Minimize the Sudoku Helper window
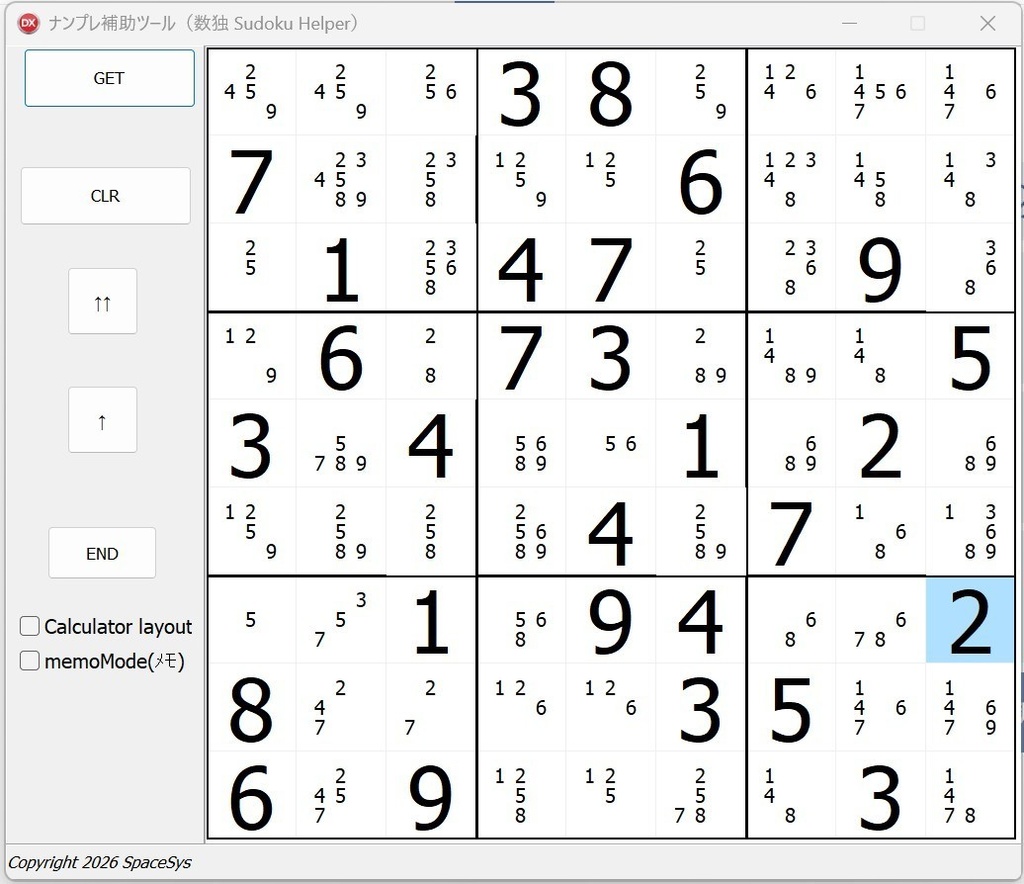The height and width of the screenshot is (884, 1024). [x=849, y=22]
